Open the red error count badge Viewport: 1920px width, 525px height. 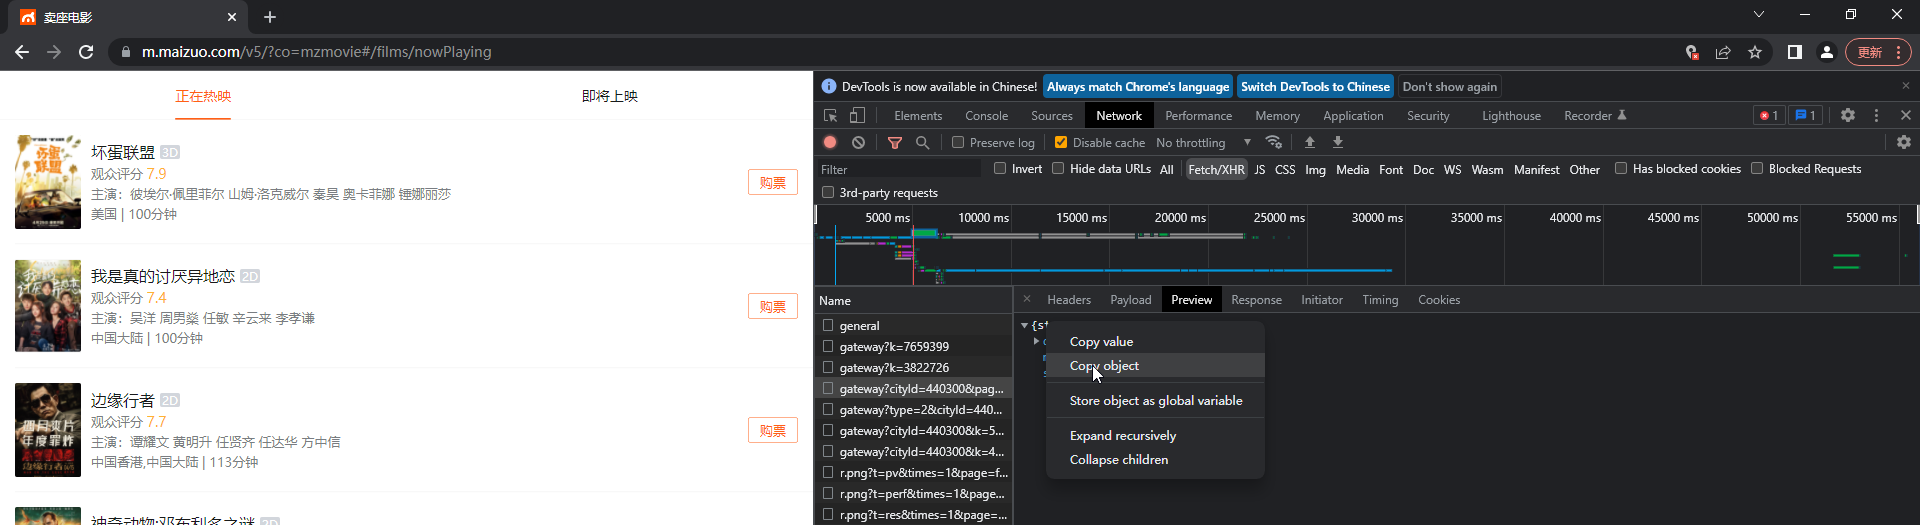1768,116
